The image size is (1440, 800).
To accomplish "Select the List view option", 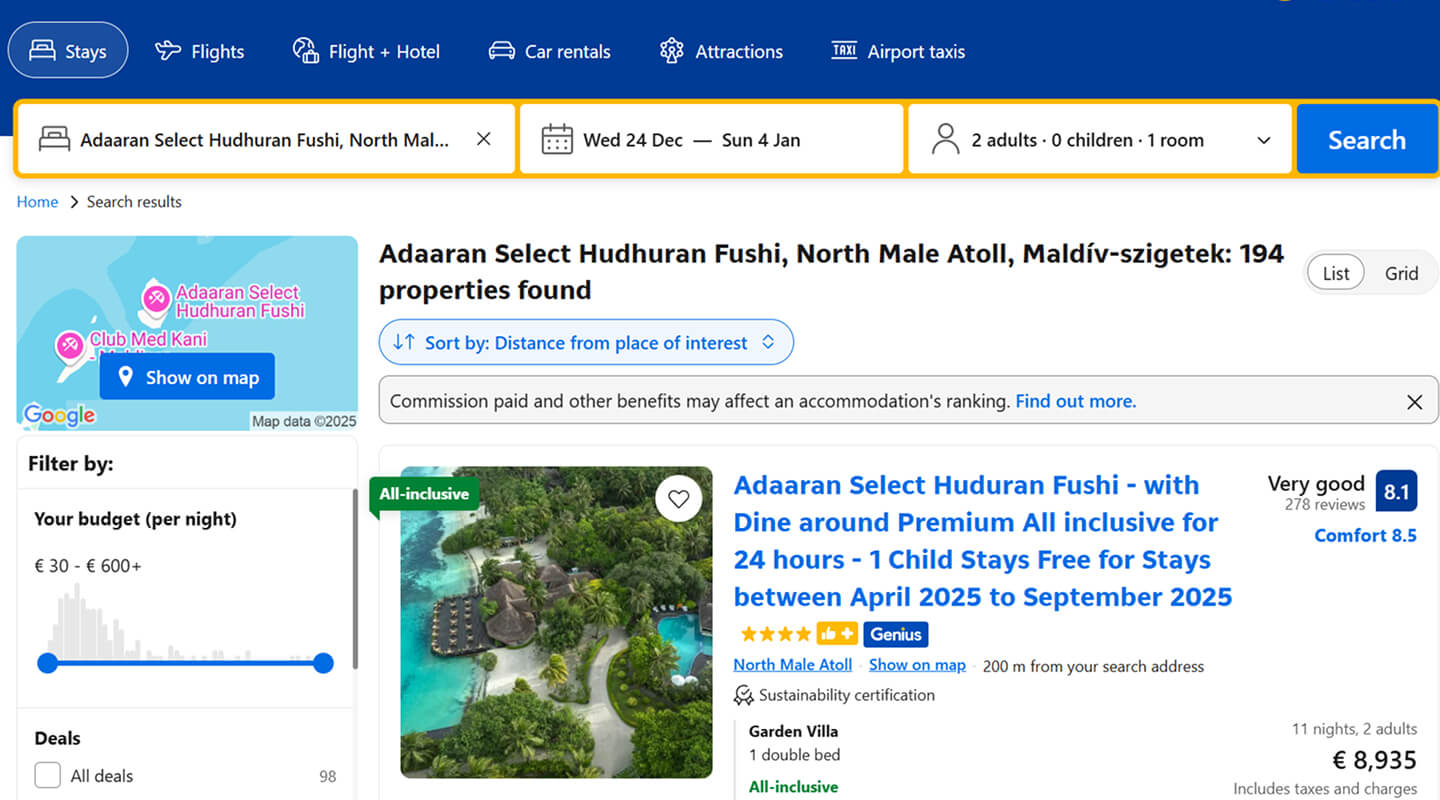I will click(x=1336, y=273).
